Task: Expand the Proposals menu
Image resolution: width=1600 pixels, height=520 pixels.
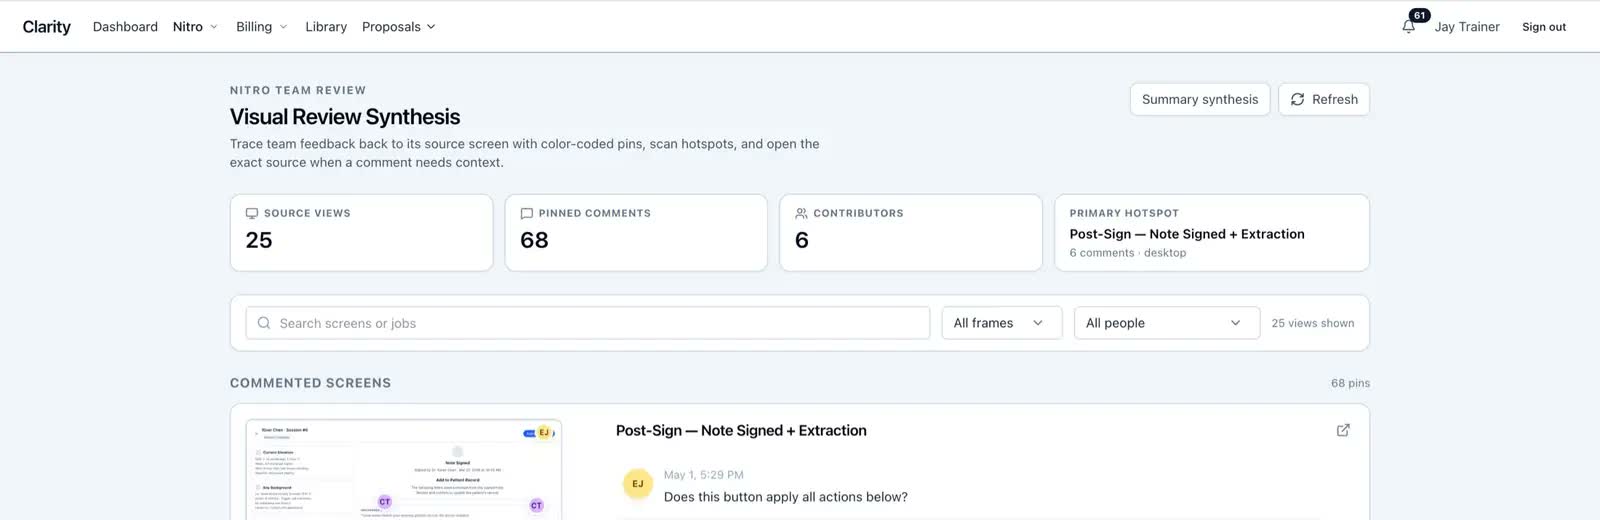Action: point(399,27)
